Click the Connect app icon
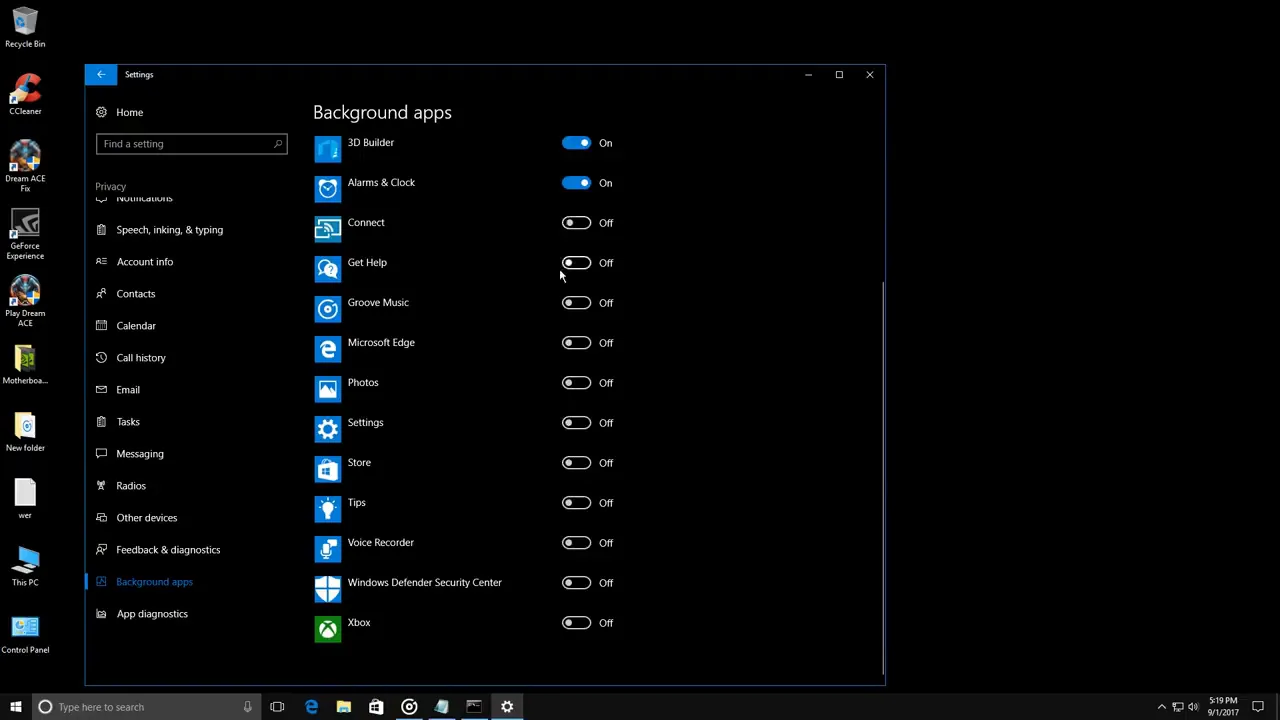 (327, 229)
